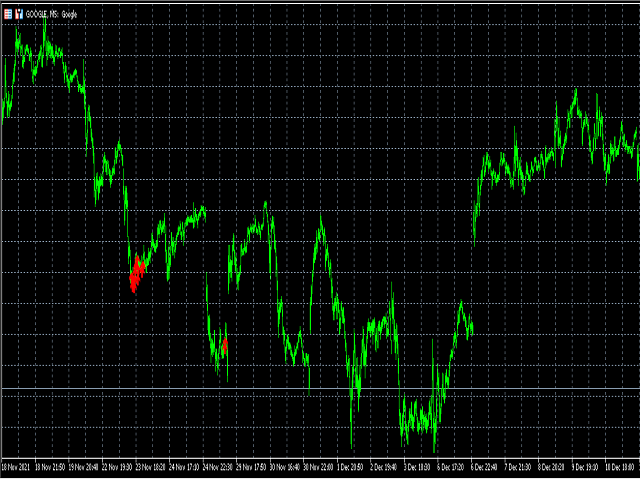Image resolution: width=640 pixels, height=480 pixels.
Task: Click the Depth of Market grid icon
Action: pos(8,14)
